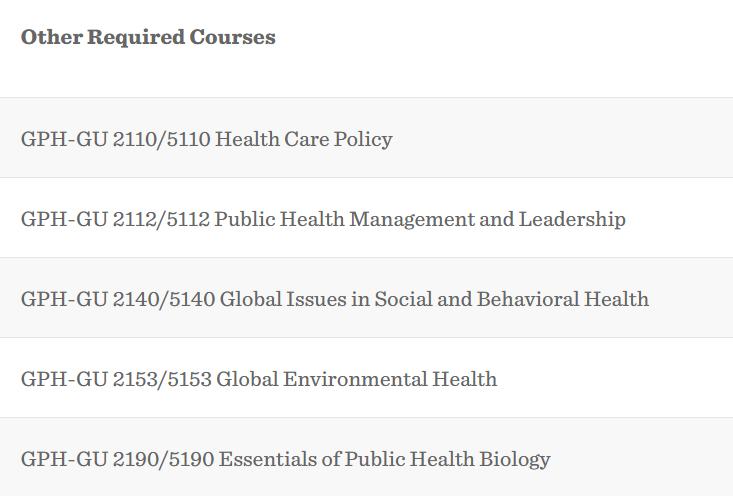Select course number 2140
This screenshot has width=733, height=496.
[136, 299]
